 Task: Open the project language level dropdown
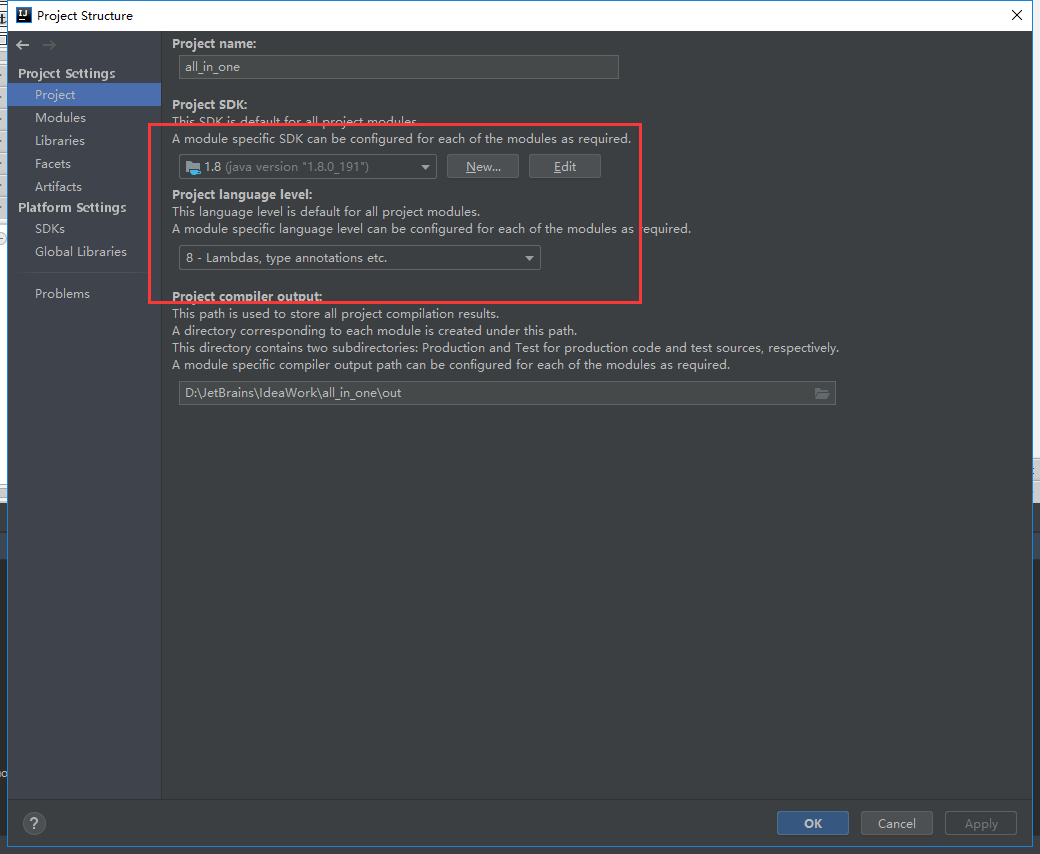pos(528,257)
